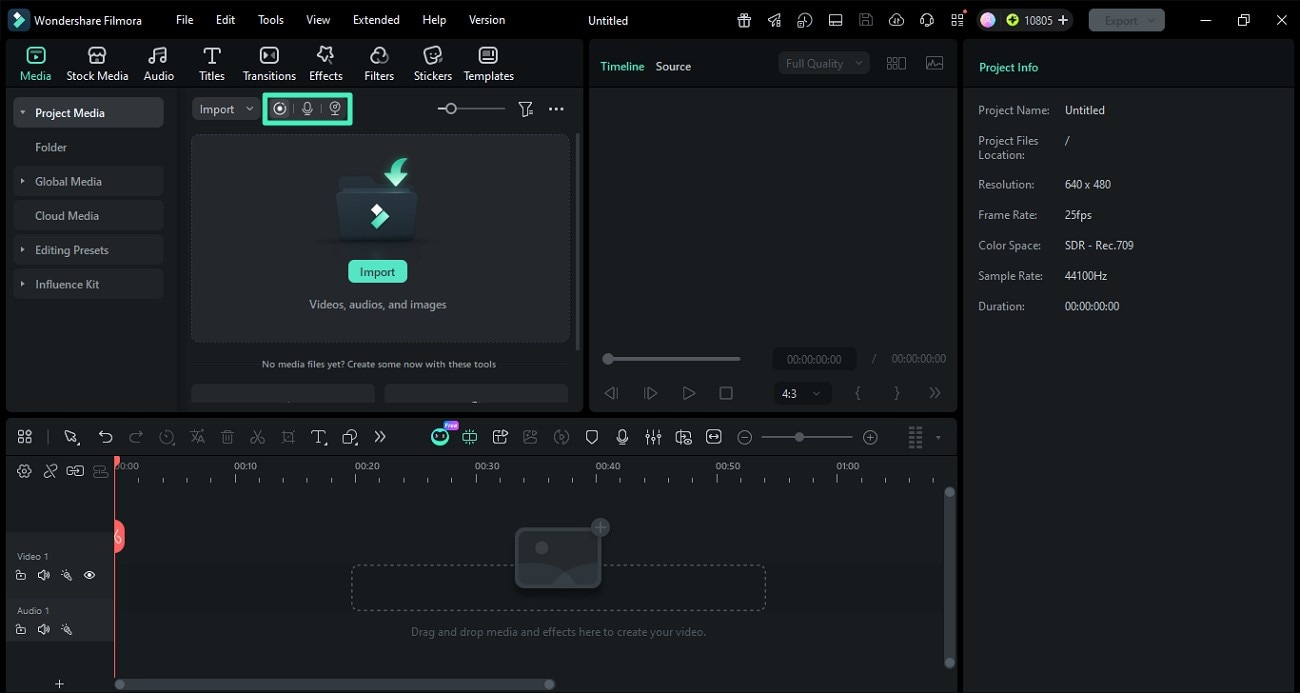Viewport: 1300px width, 693px height.
Task: Open the timeline layout options dropdown arrow
Action: point(938,437)
